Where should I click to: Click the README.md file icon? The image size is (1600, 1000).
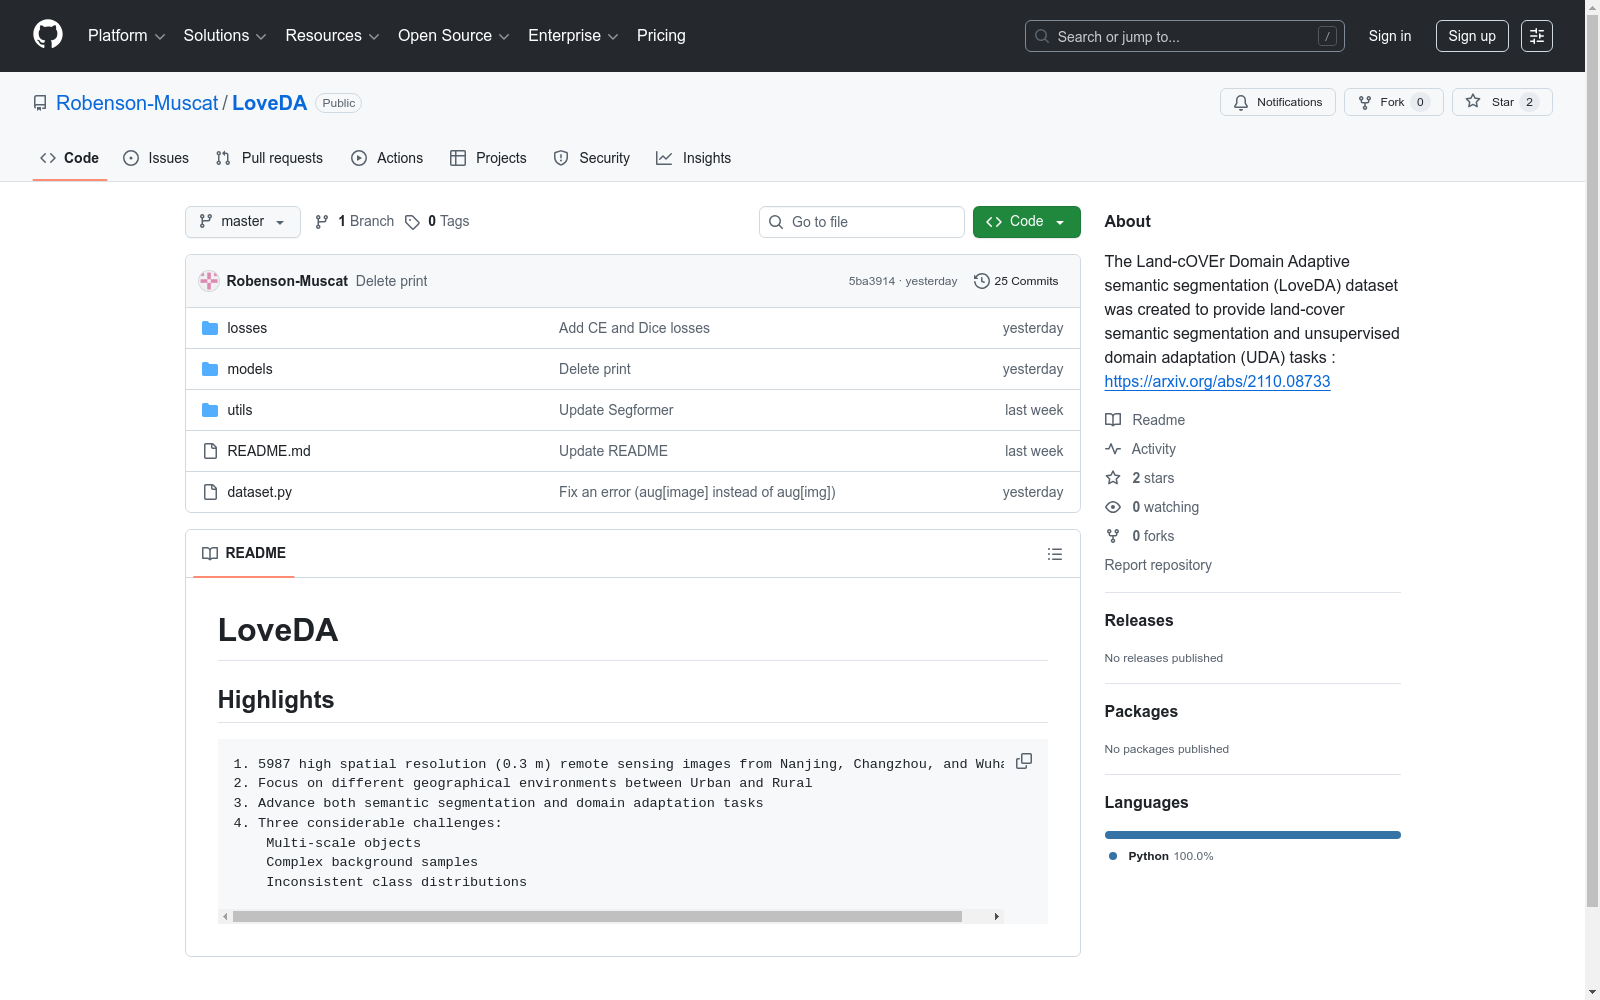(x=210, y=451)
